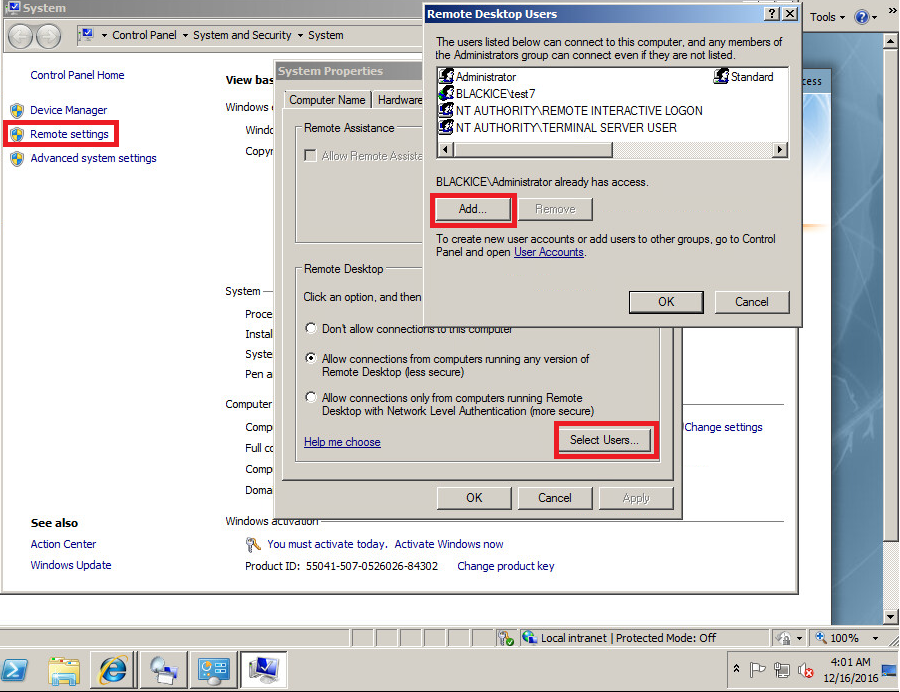
Task: Select BLACKICE\test7 in the user list
Action: [x=495, y=94]
